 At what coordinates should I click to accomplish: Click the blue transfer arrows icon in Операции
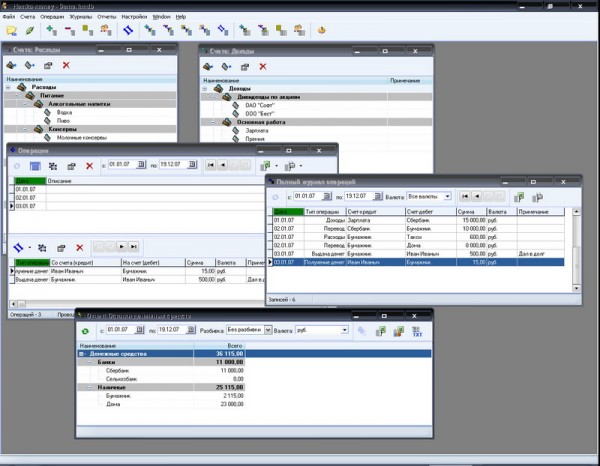[x=20, y=246]
